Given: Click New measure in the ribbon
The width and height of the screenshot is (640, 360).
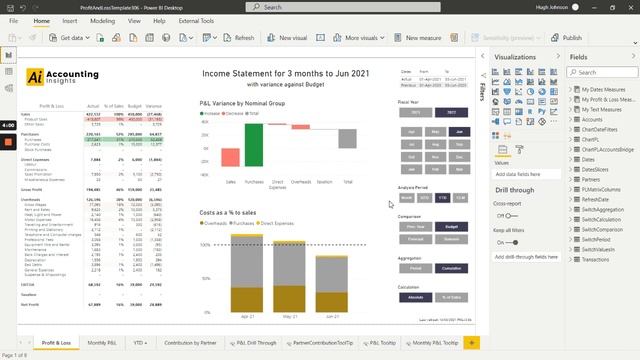Looking at the screenshot, I should coord(418,38).
